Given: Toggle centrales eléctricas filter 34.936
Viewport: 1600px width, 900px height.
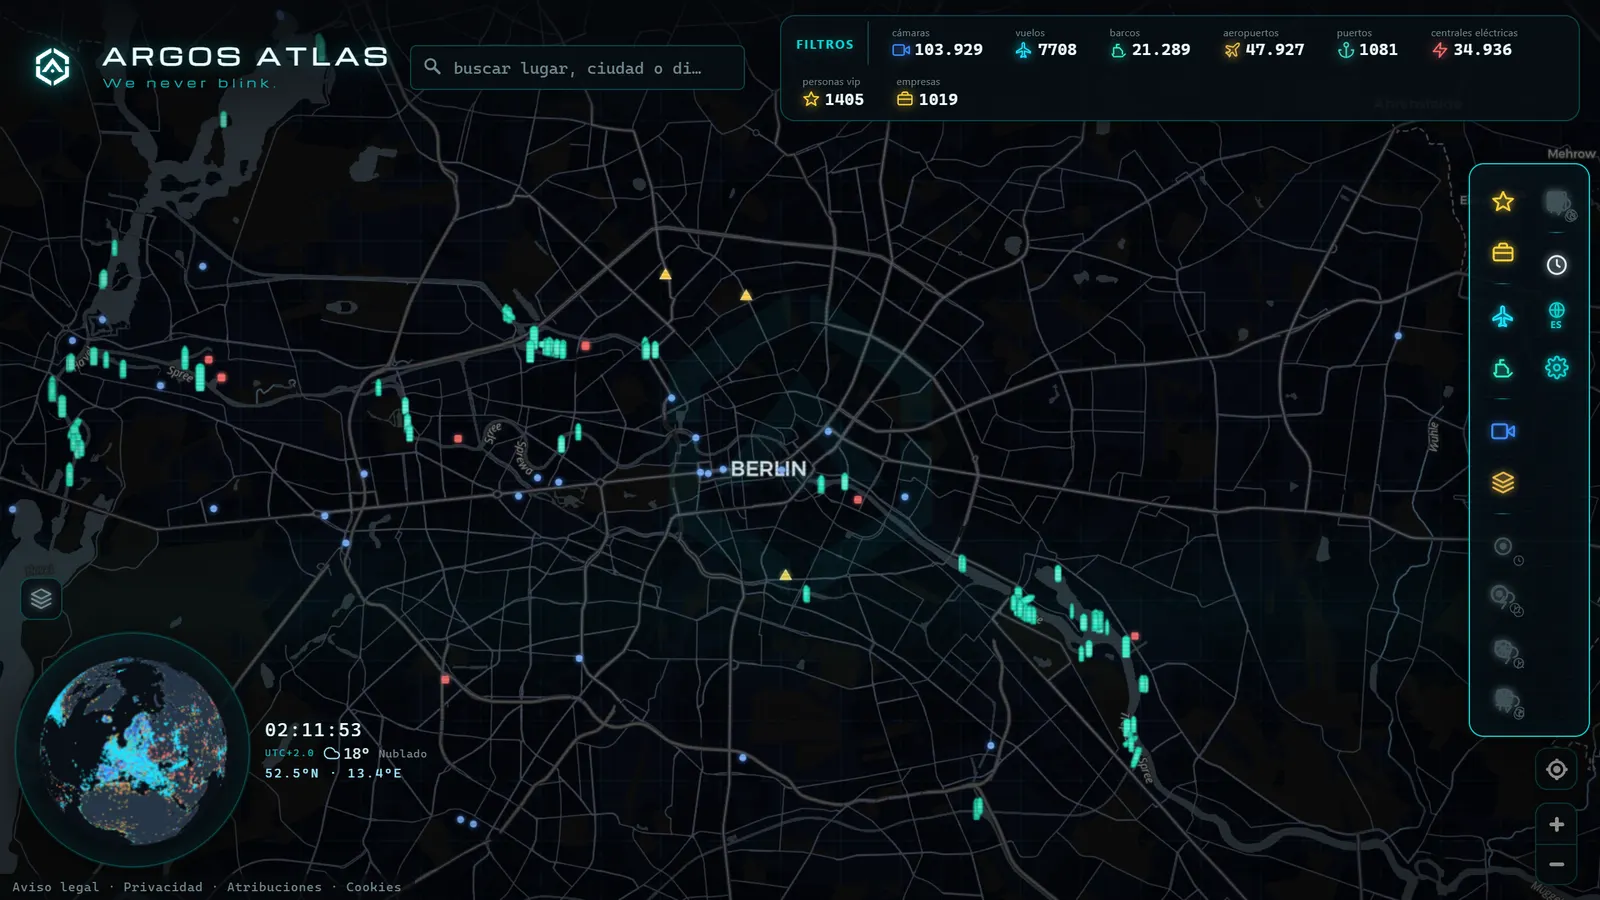Looking at the screenshot, I should click(x=1474, y=43).
